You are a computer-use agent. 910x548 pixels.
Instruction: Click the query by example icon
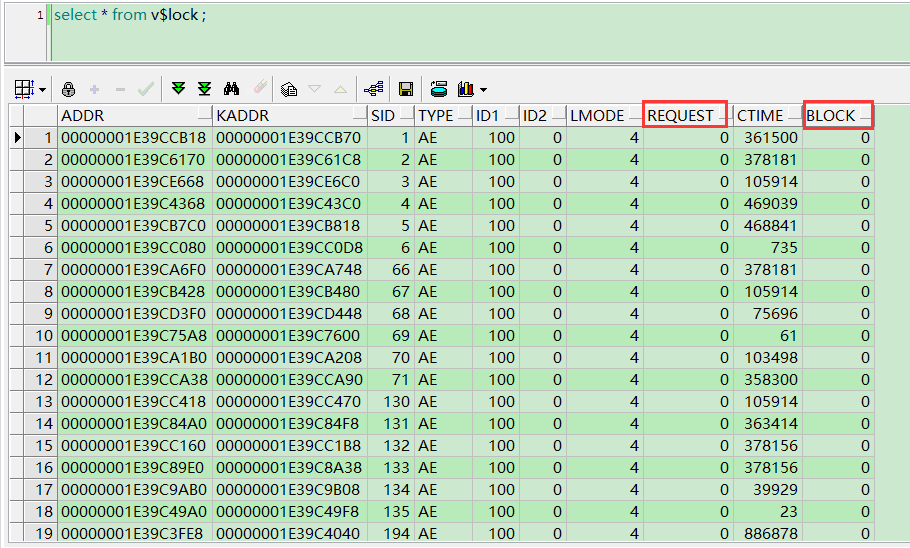[x=289, y=89]
